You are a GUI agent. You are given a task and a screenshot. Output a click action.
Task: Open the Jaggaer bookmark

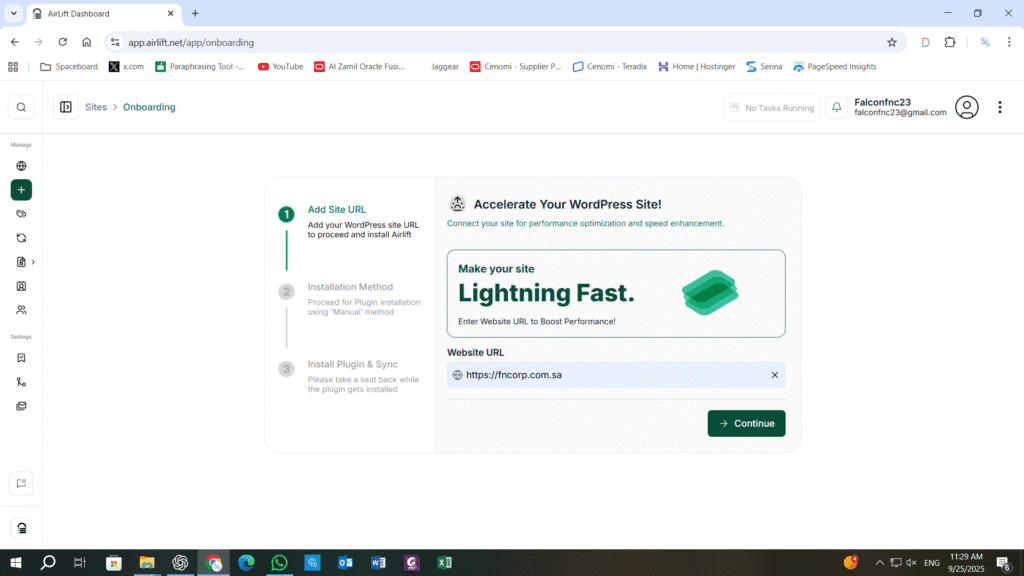444,67
